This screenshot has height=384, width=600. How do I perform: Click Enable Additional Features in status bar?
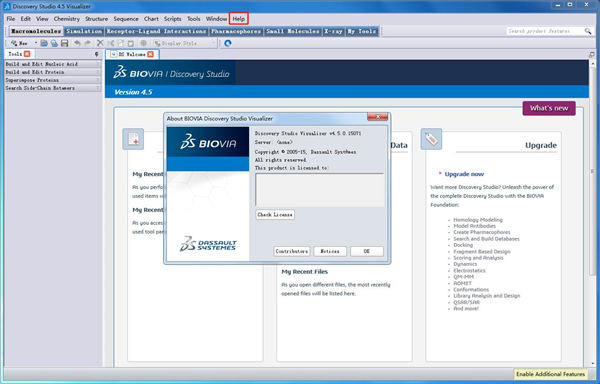(550, 374)
